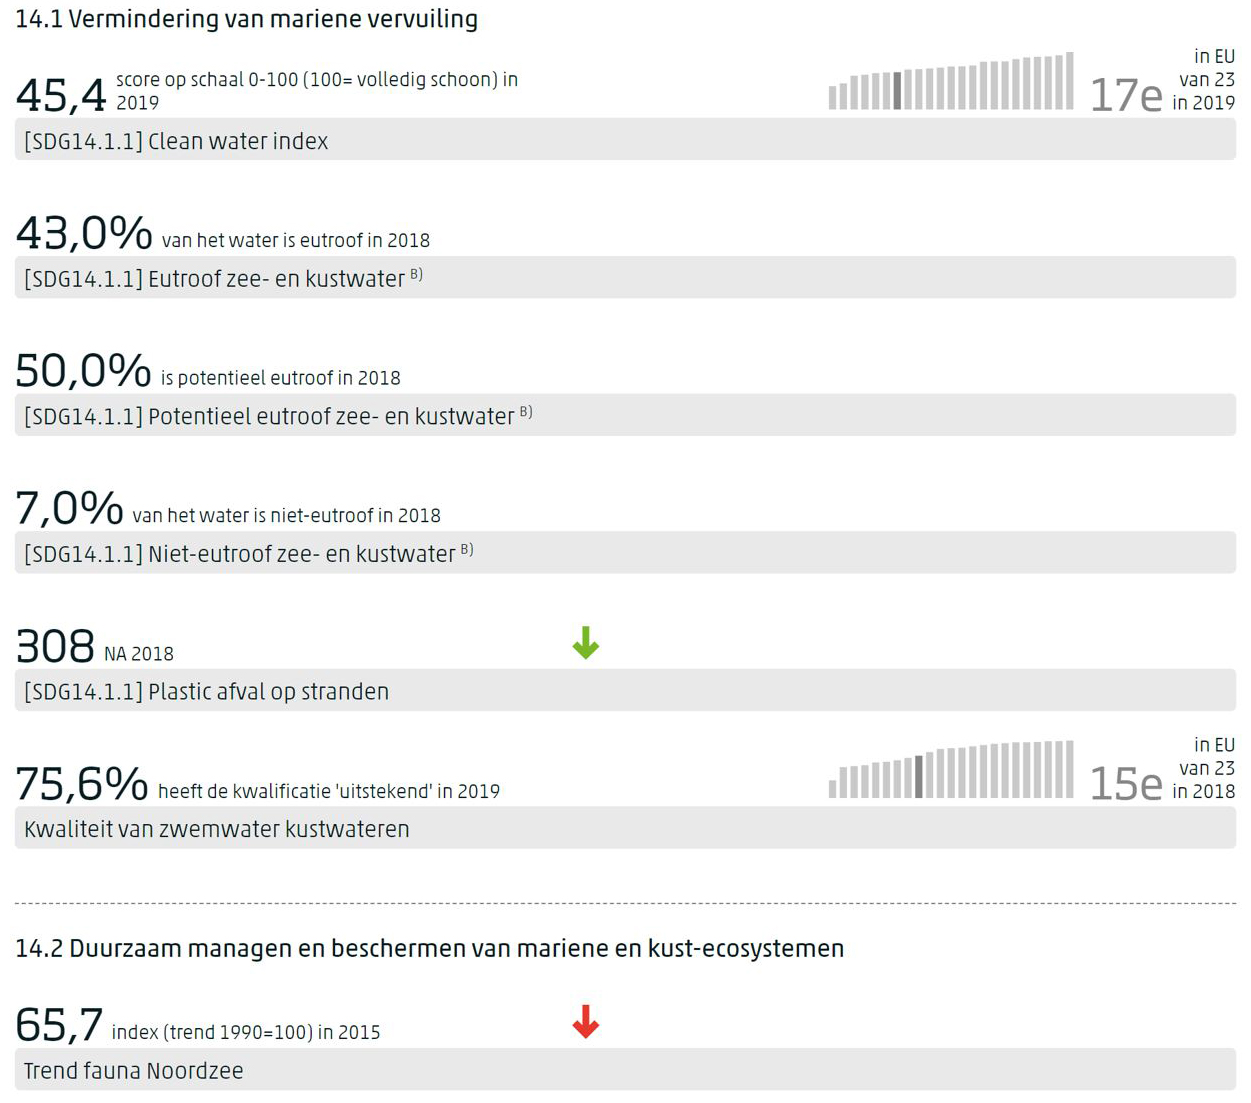Click the 65,7 fauna index value
This screenshot has height=1103, width=1251.
click(x=59, y=1025)
